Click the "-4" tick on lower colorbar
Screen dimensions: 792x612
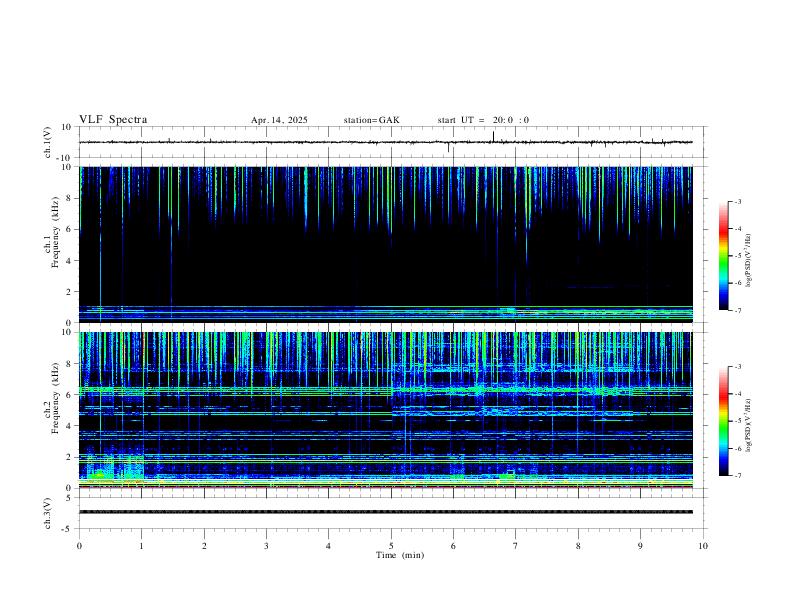[x=738, y=394]
